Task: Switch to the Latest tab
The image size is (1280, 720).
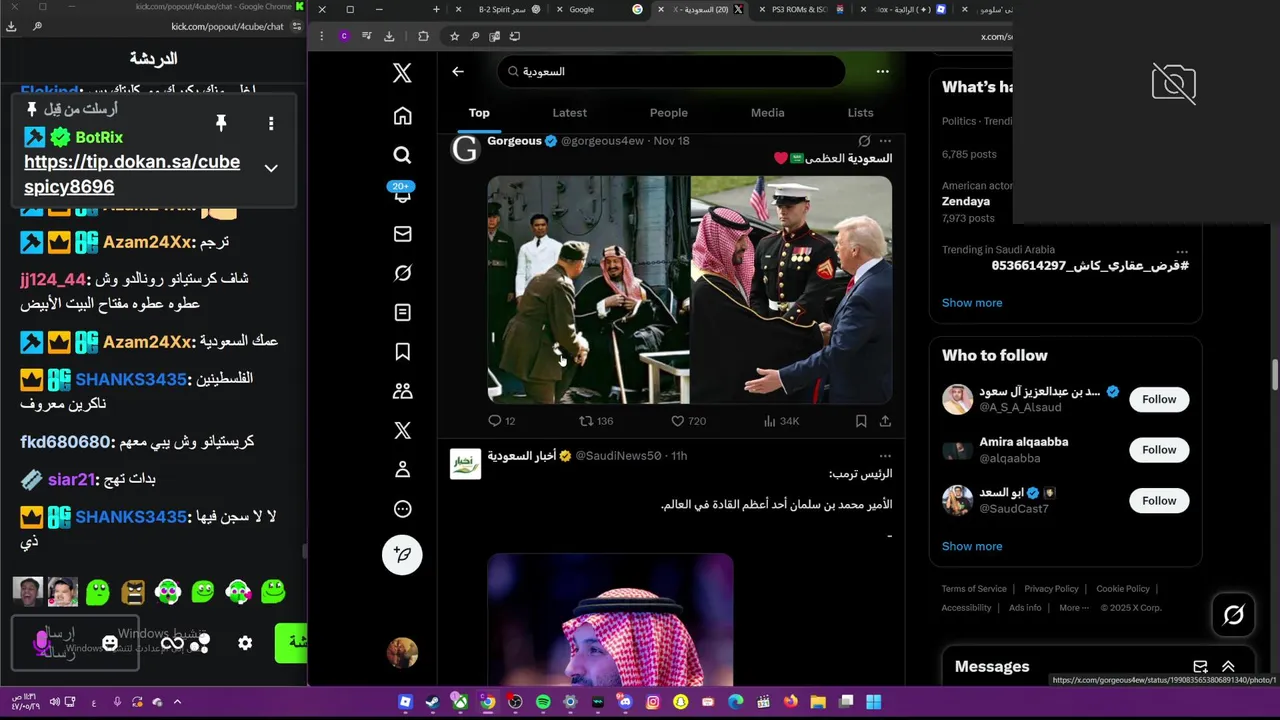Action: click(570, 113)
